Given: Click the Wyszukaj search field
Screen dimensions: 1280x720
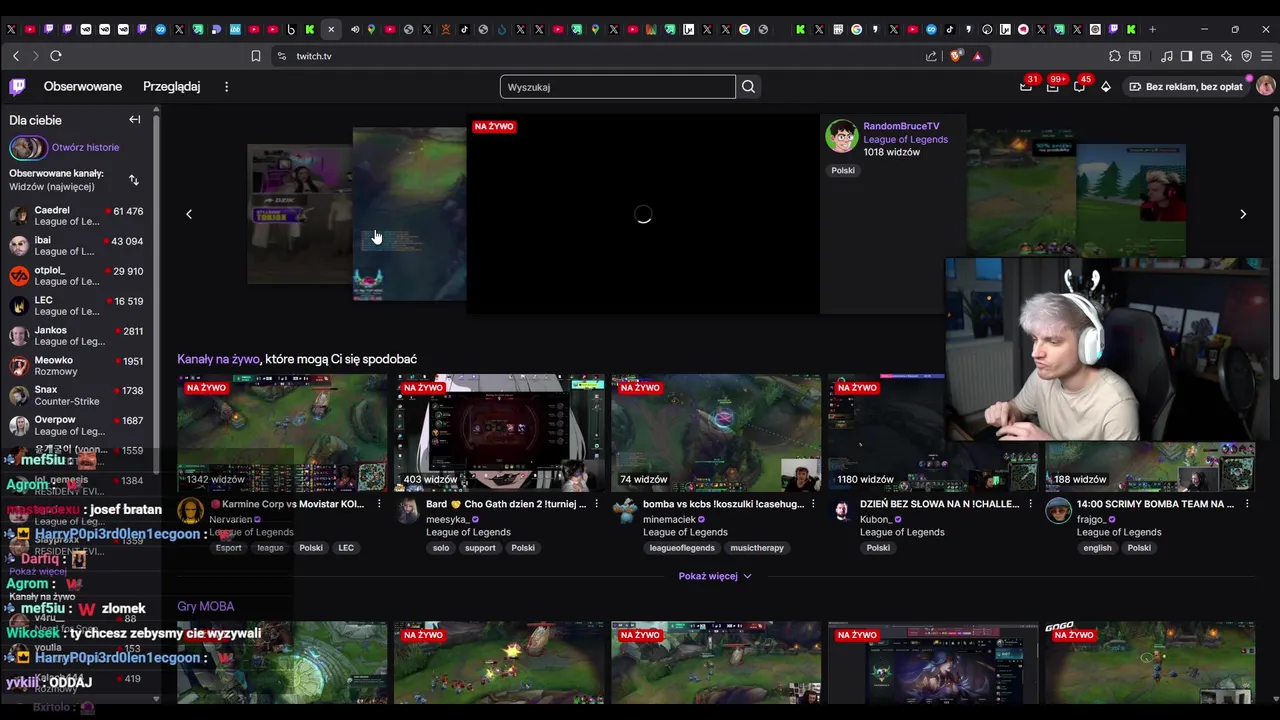Looking at the screenshot, I should 617,87.
